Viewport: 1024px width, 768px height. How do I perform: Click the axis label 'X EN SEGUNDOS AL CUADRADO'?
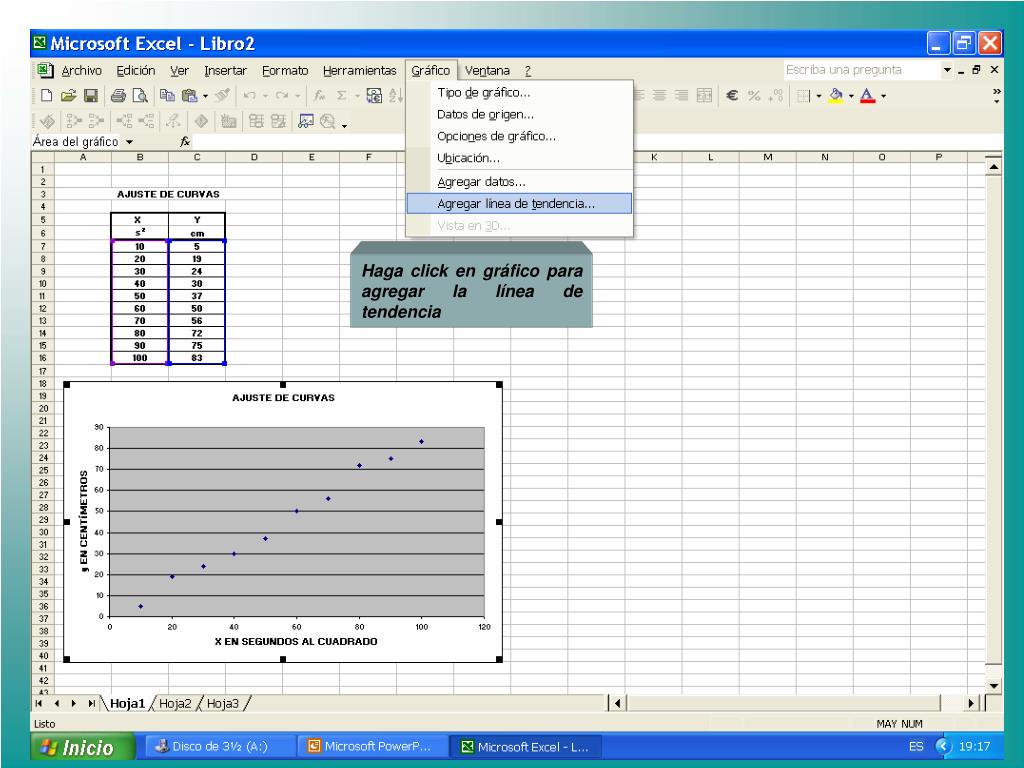(296, 642)
